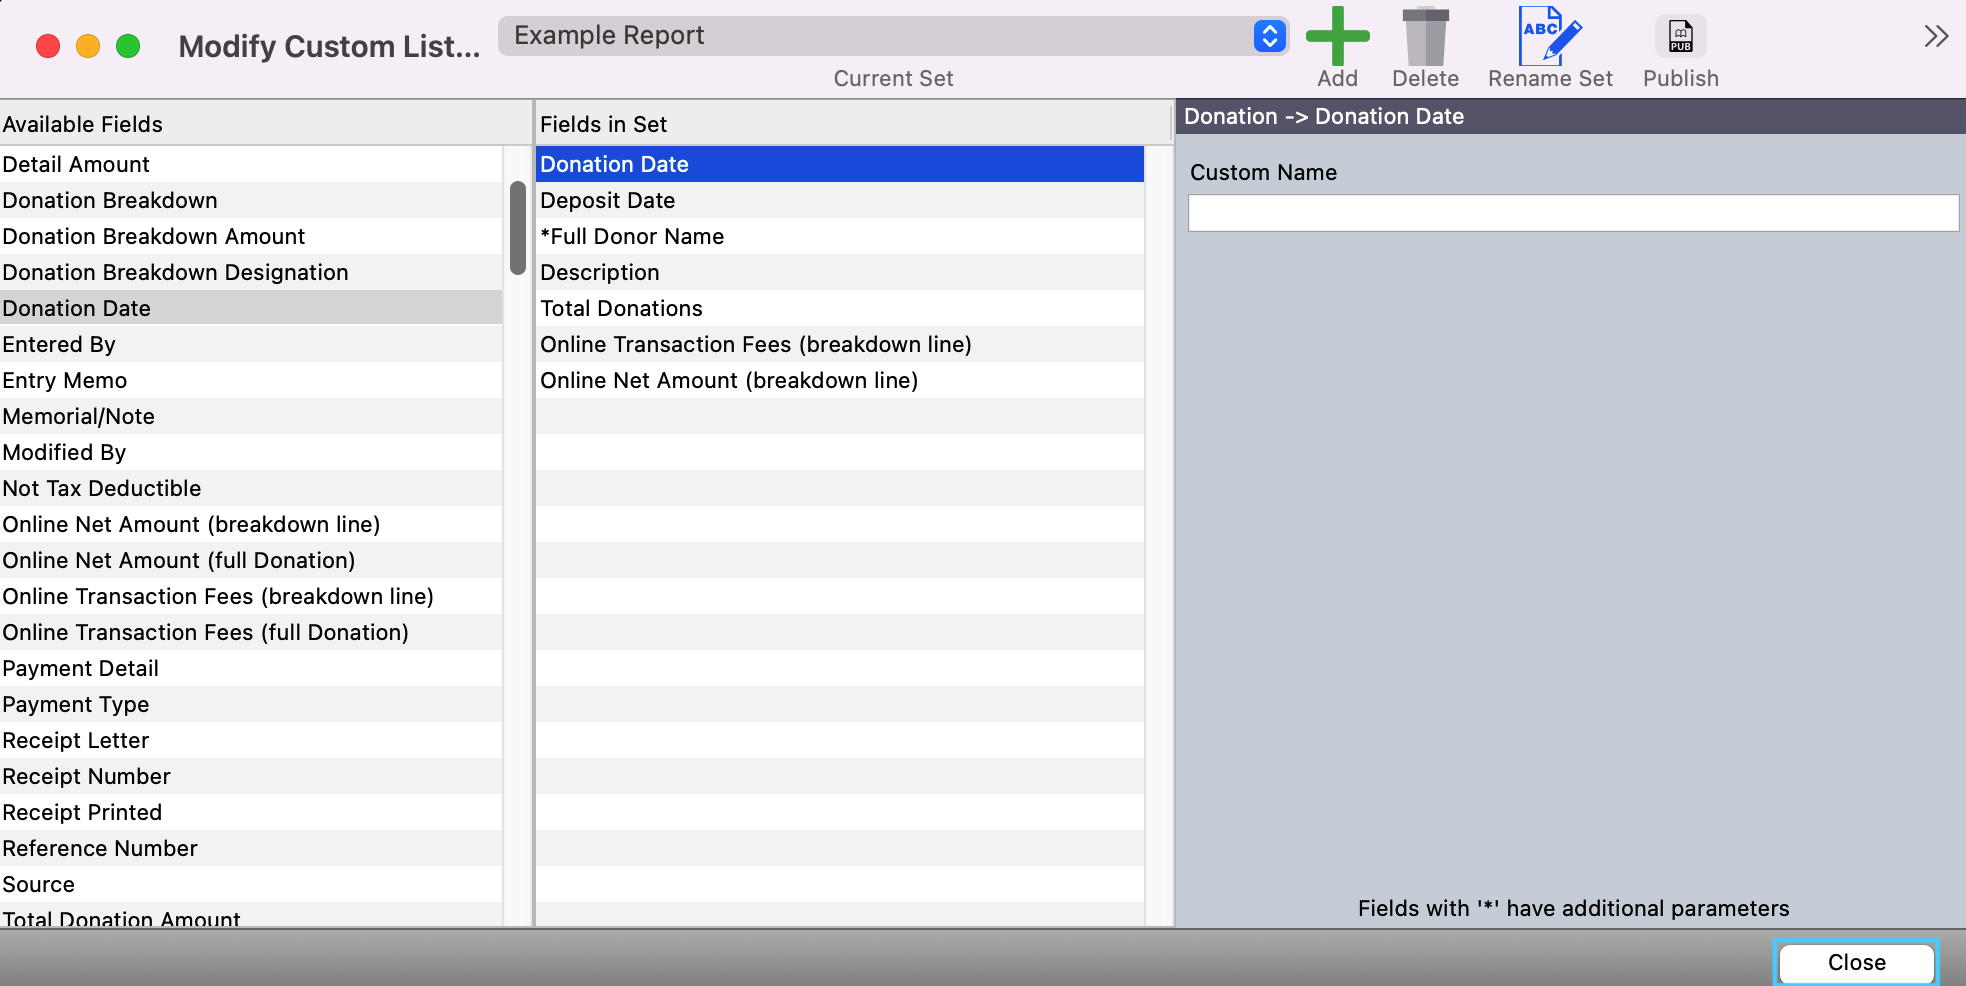Image resolution: width=1966 pixels, height=986 pixels.
Task: Click the Rename Set pencil icon
Action: tap(1549, 37)
